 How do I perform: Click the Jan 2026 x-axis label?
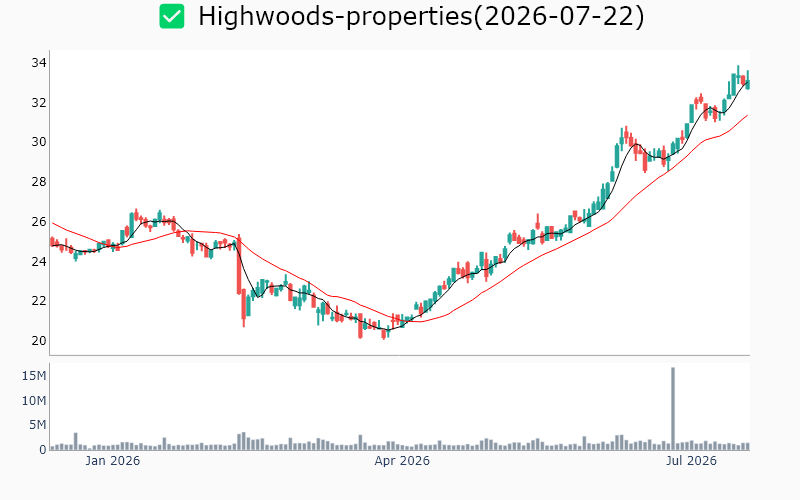pos(112,461)
